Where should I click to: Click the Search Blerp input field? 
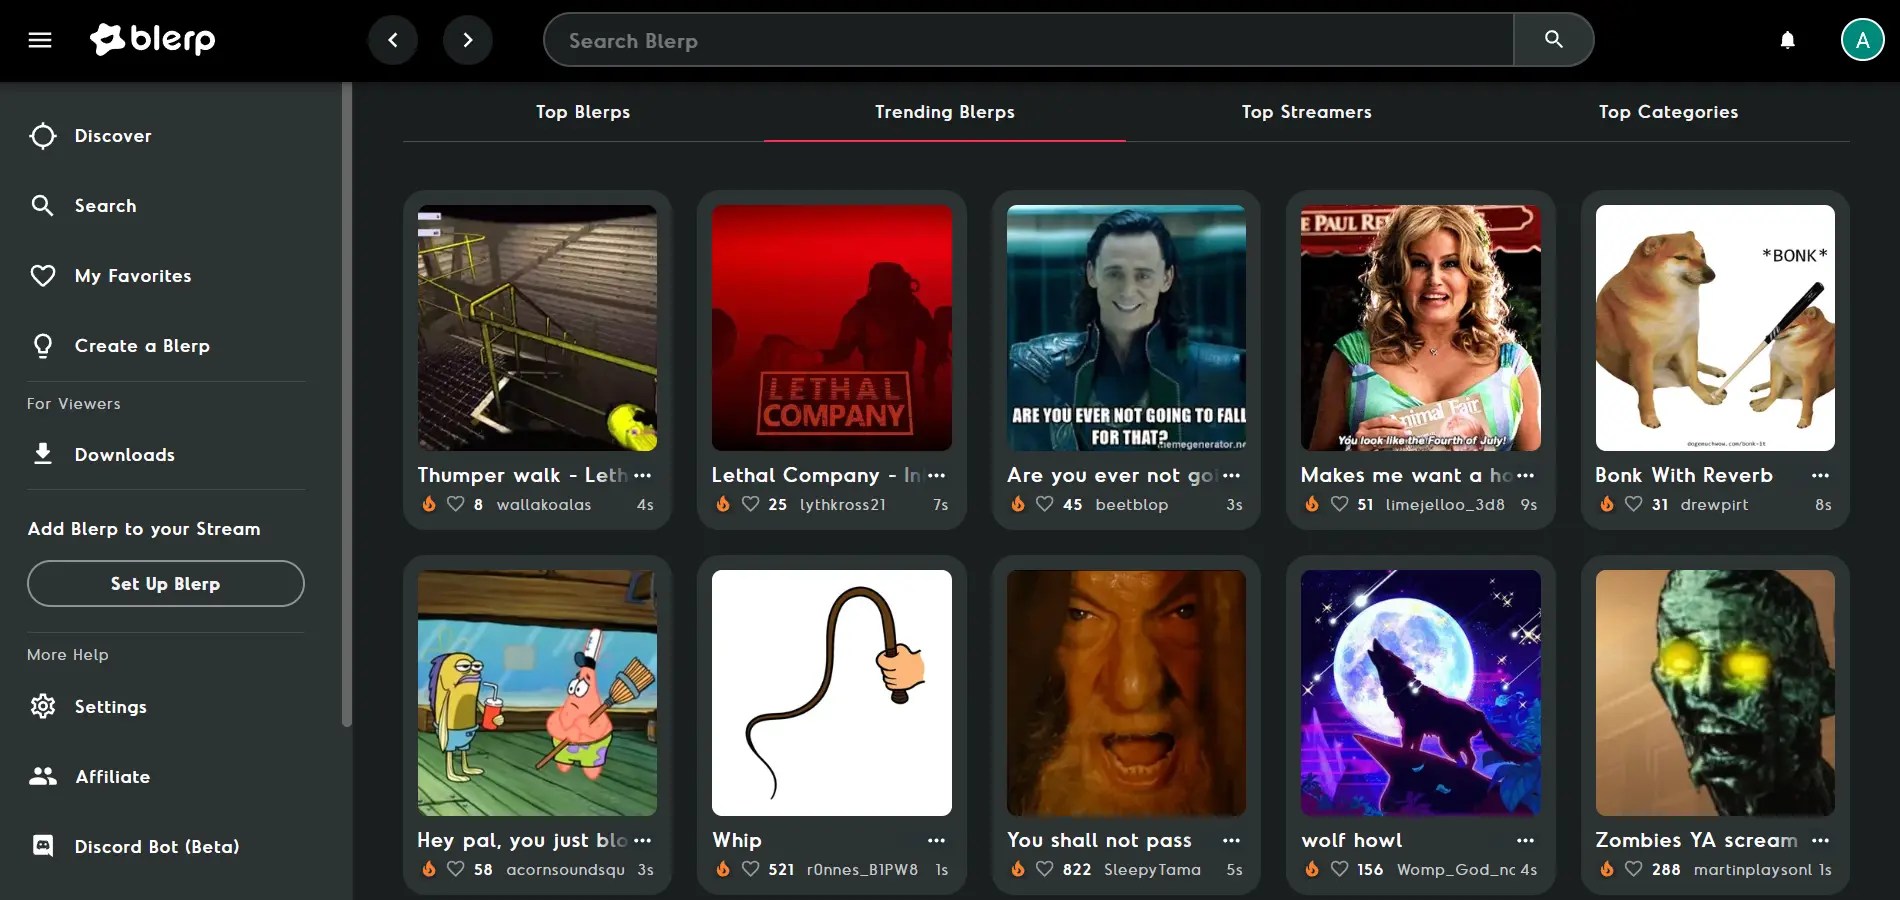1029,40
